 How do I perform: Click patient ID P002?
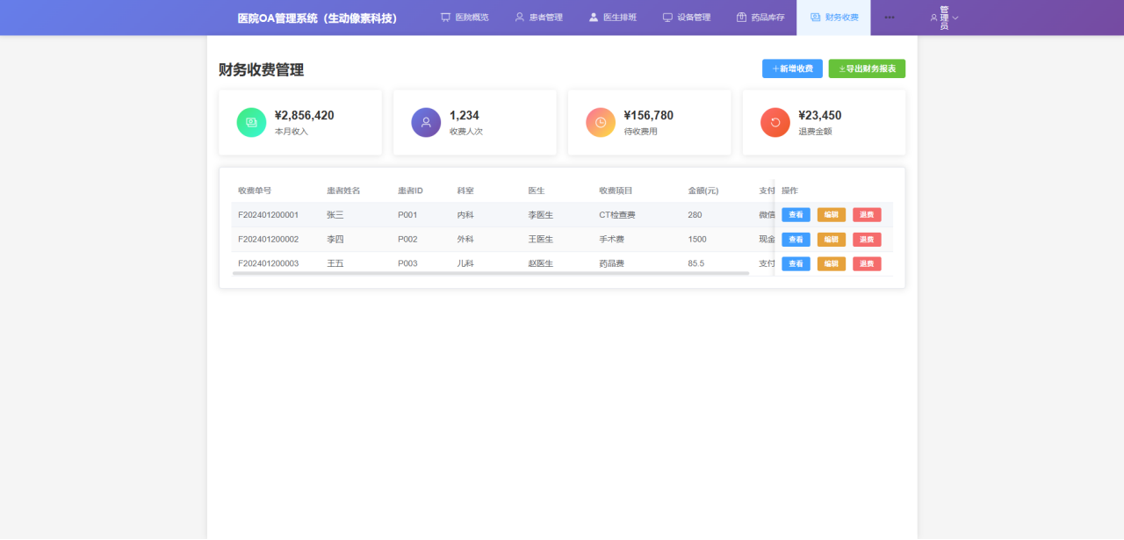(x=408, y=239)
